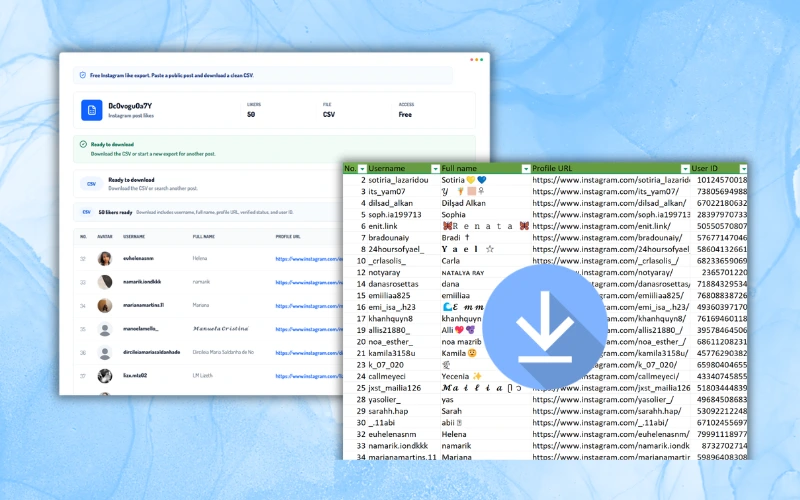
Task: Select the sotiria_lazaridou cell in spreadsheet
Action: 403,180
